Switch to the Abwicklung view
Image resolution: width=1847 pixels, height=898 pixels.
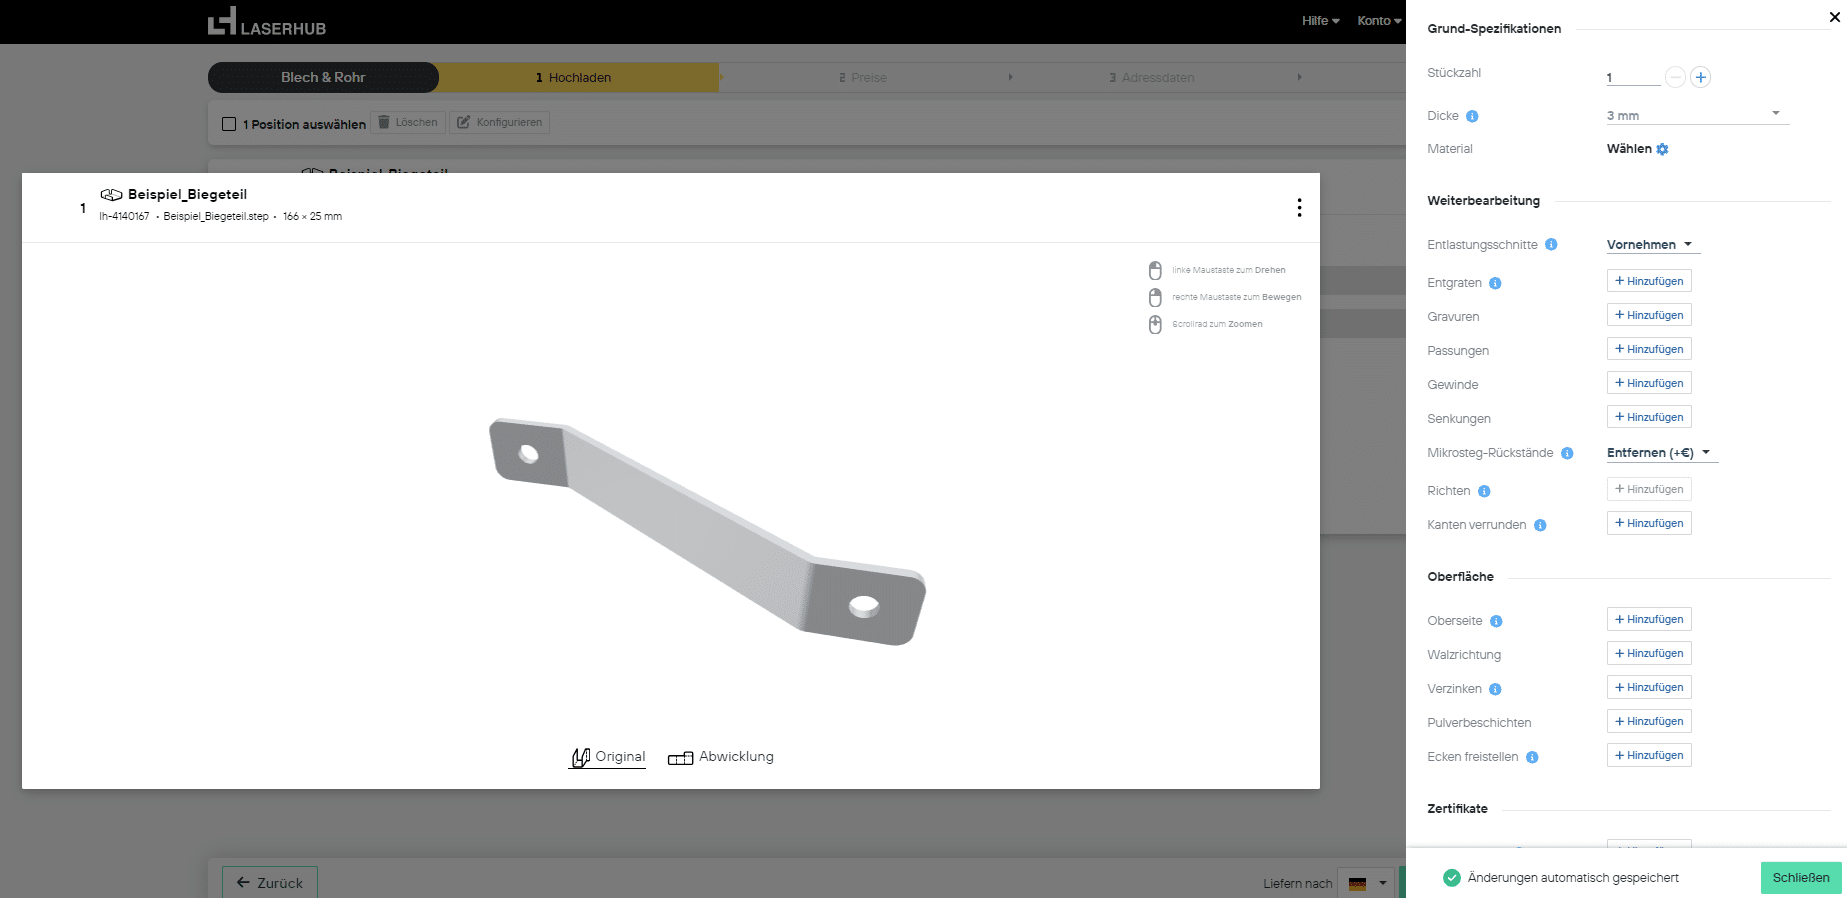721,757
